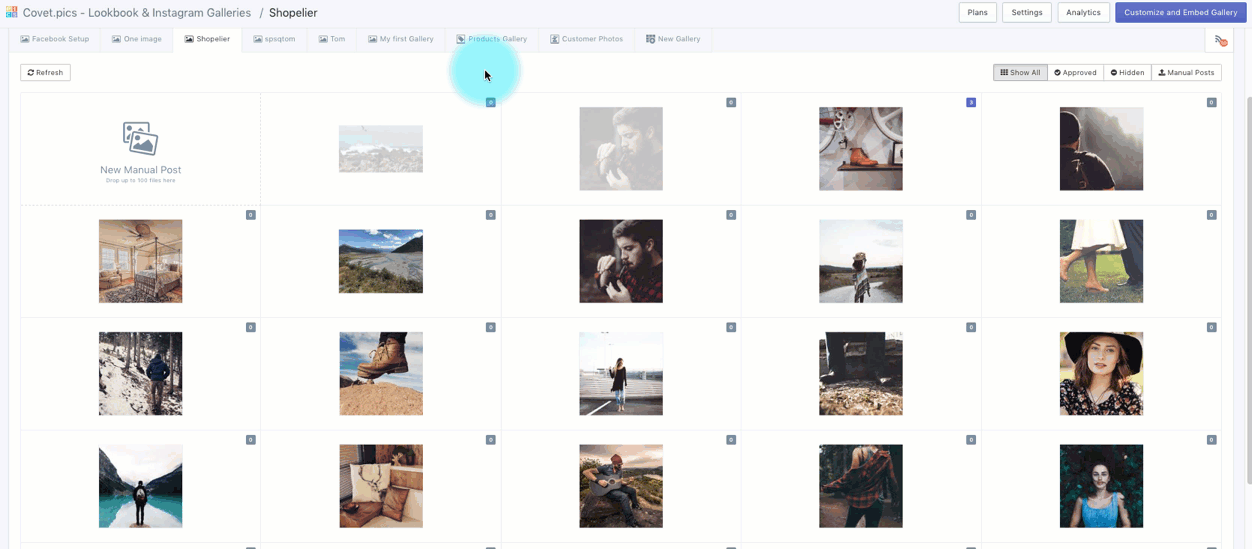Click the count badge on the bedroom photo
Image resolution: width=1252 pixels, height=549 pixels.
(x=251, y=215)
